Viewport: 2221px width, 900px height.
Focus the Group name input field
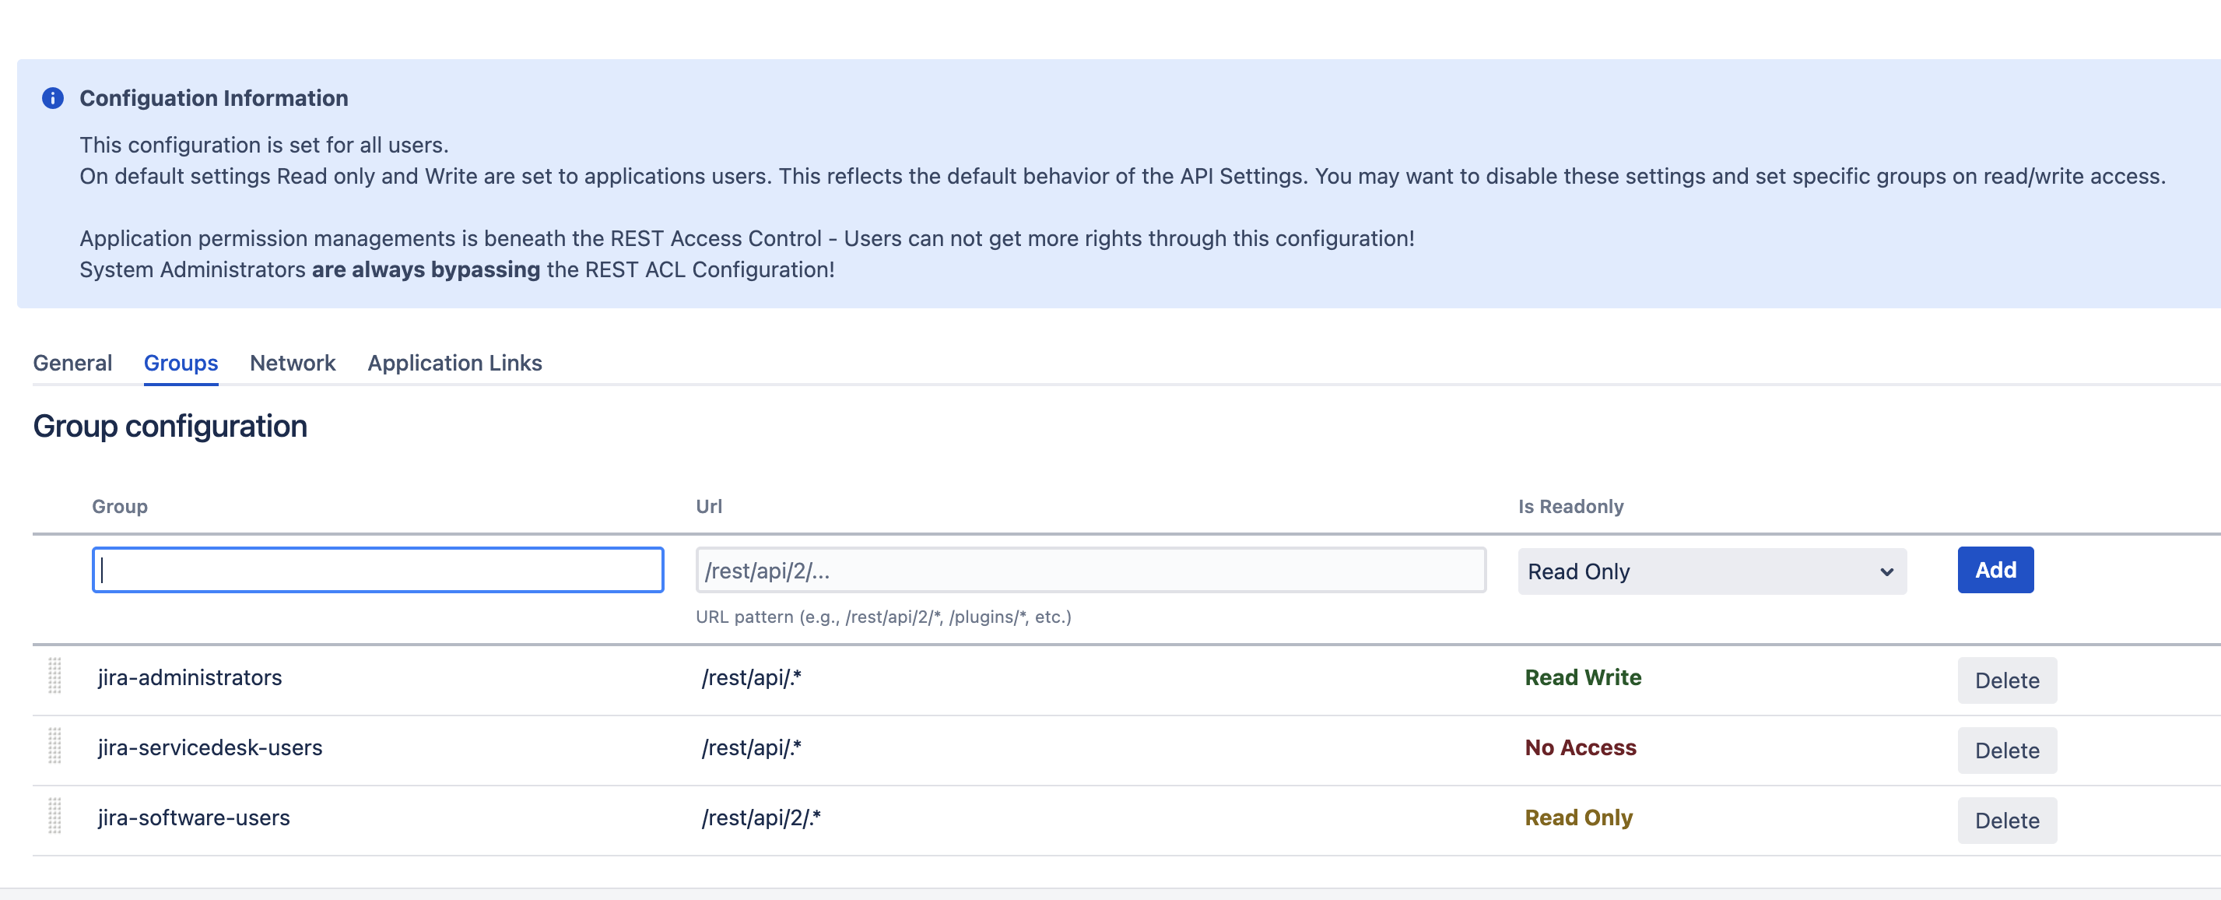pyautogui.click(x=378, y=570)
